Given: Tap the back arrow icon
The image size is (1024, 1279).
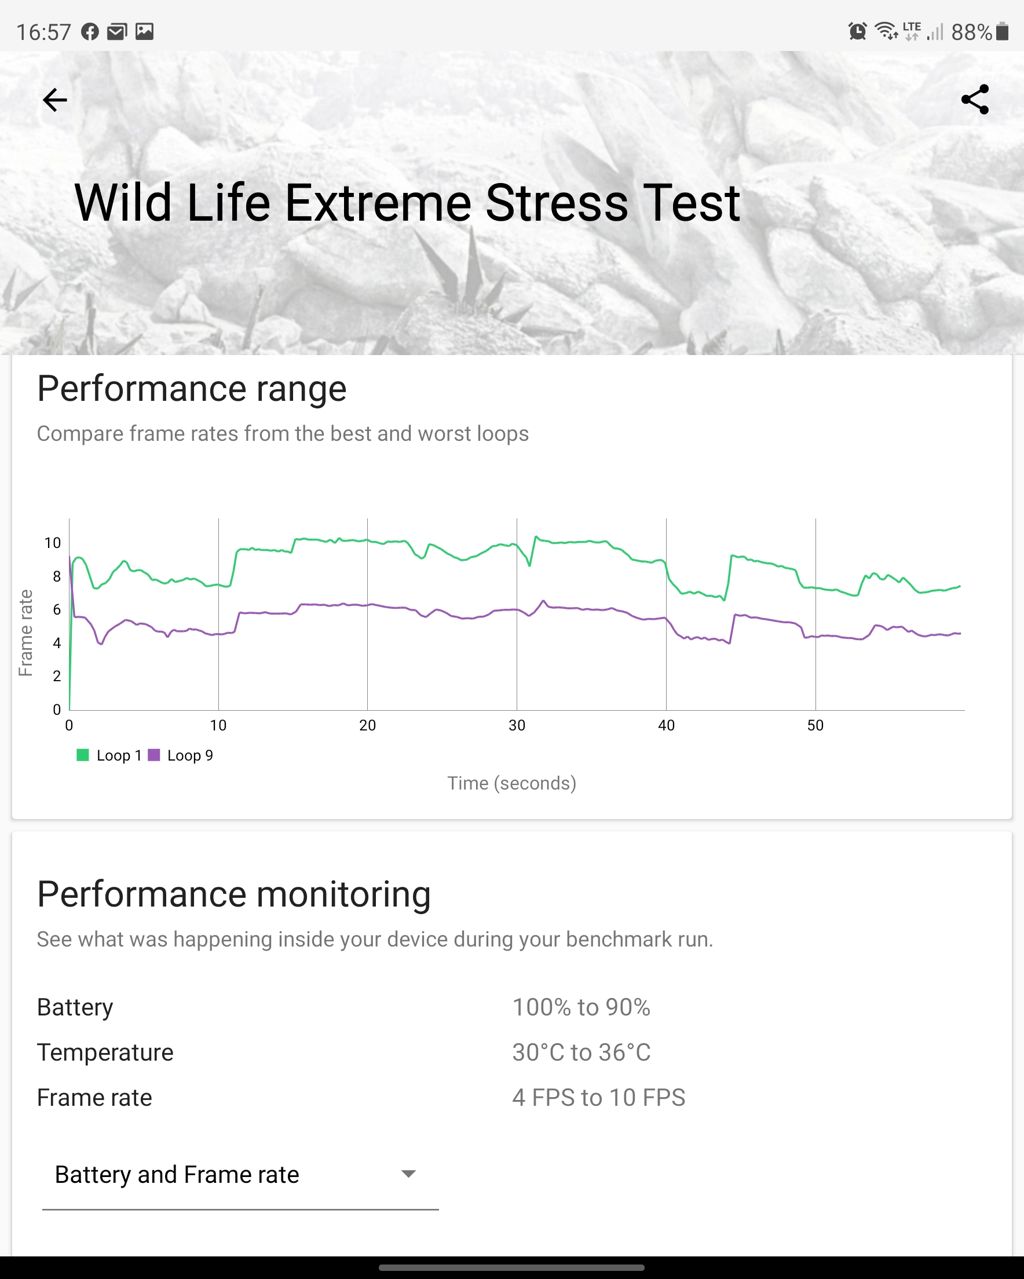Looking at the screenshot, I should 55,100.
